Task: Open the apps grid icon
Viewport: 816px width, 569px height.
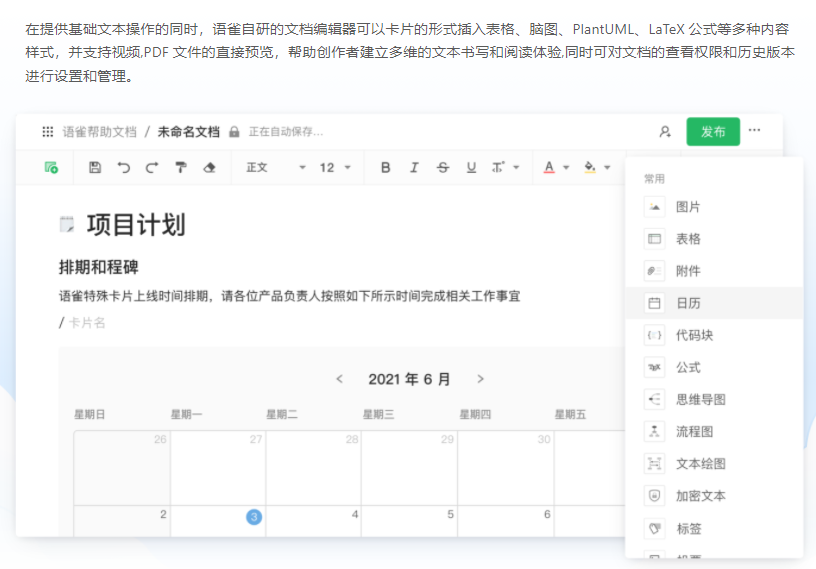Action: tap(48, 132)
